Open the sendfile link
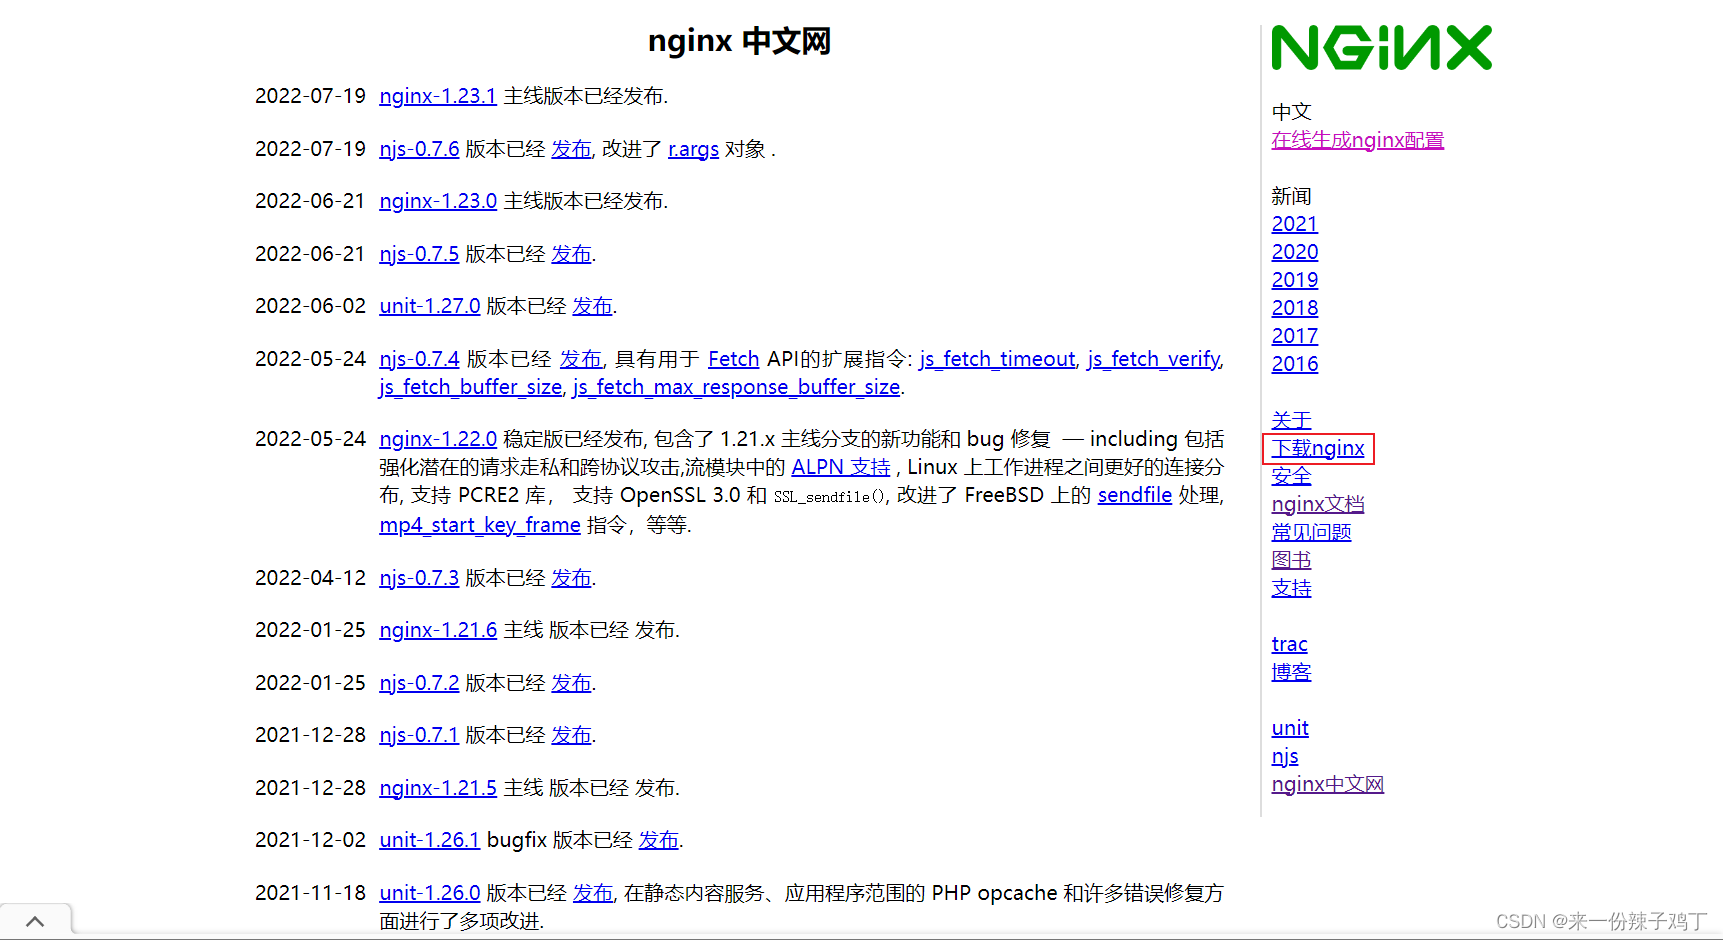 (1135, 495)
